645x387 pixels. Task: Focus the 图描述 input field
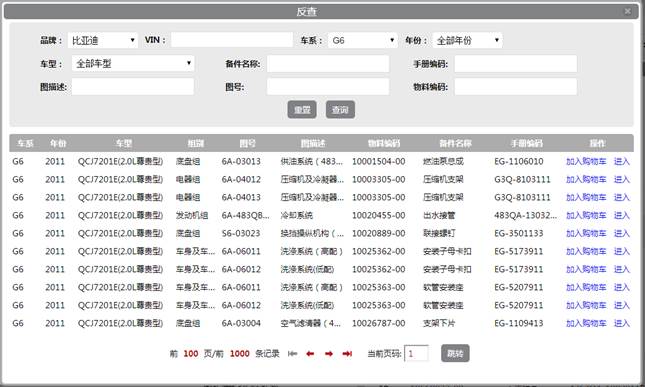pos(133,87)
